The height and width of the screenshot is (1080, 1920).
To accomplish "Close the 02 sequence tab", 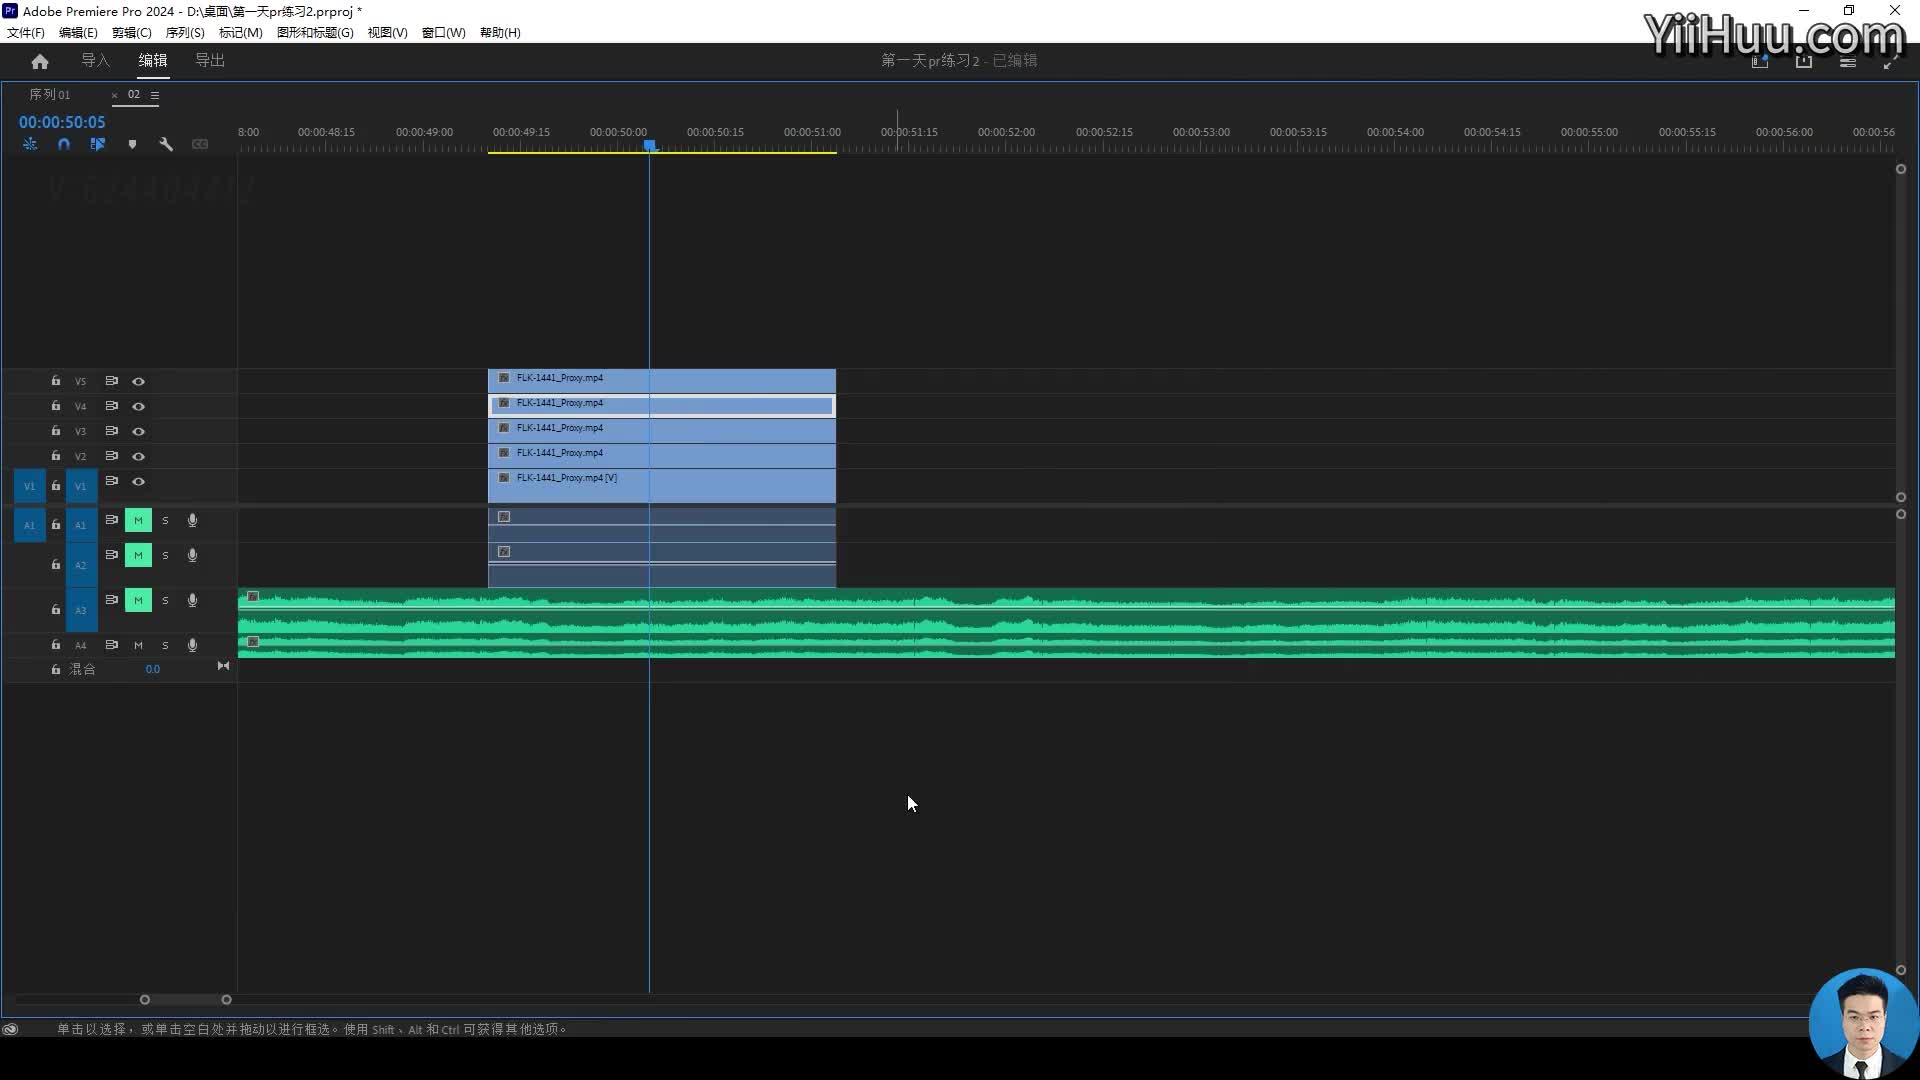I will pos(114,95).
